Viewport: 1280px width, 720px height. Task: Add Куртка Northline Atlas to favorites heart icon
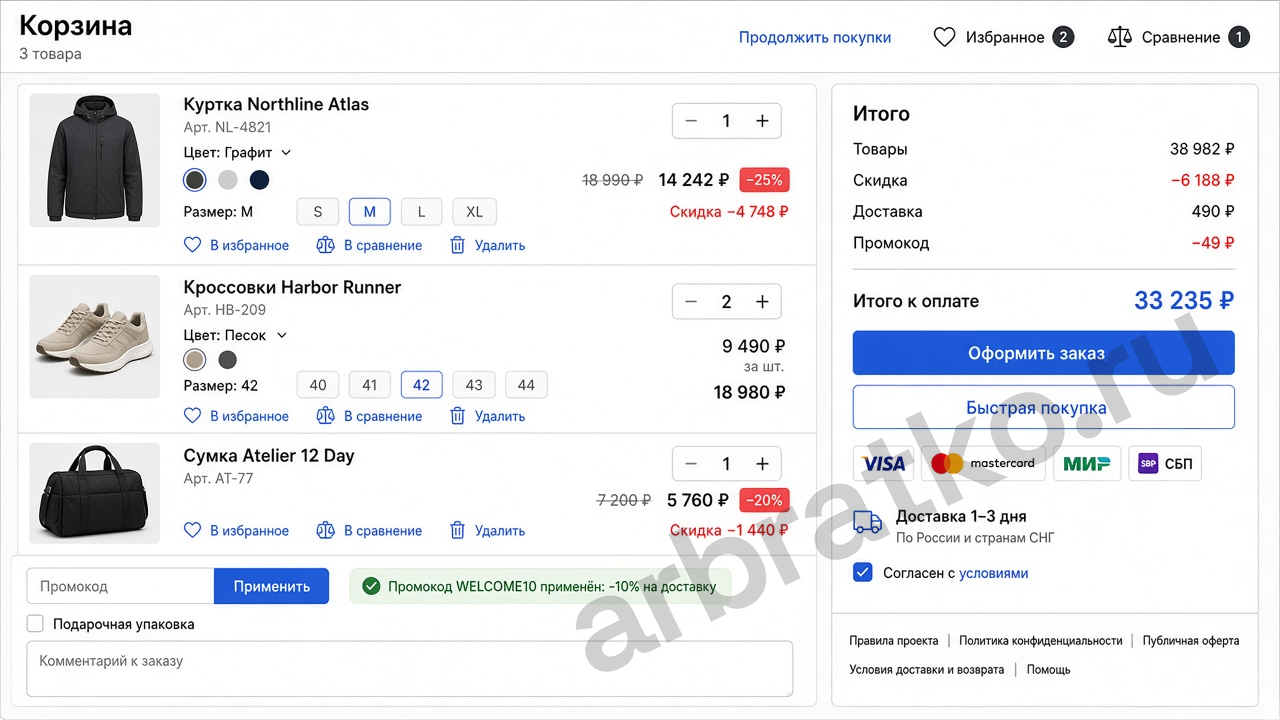tap(193, 245)
